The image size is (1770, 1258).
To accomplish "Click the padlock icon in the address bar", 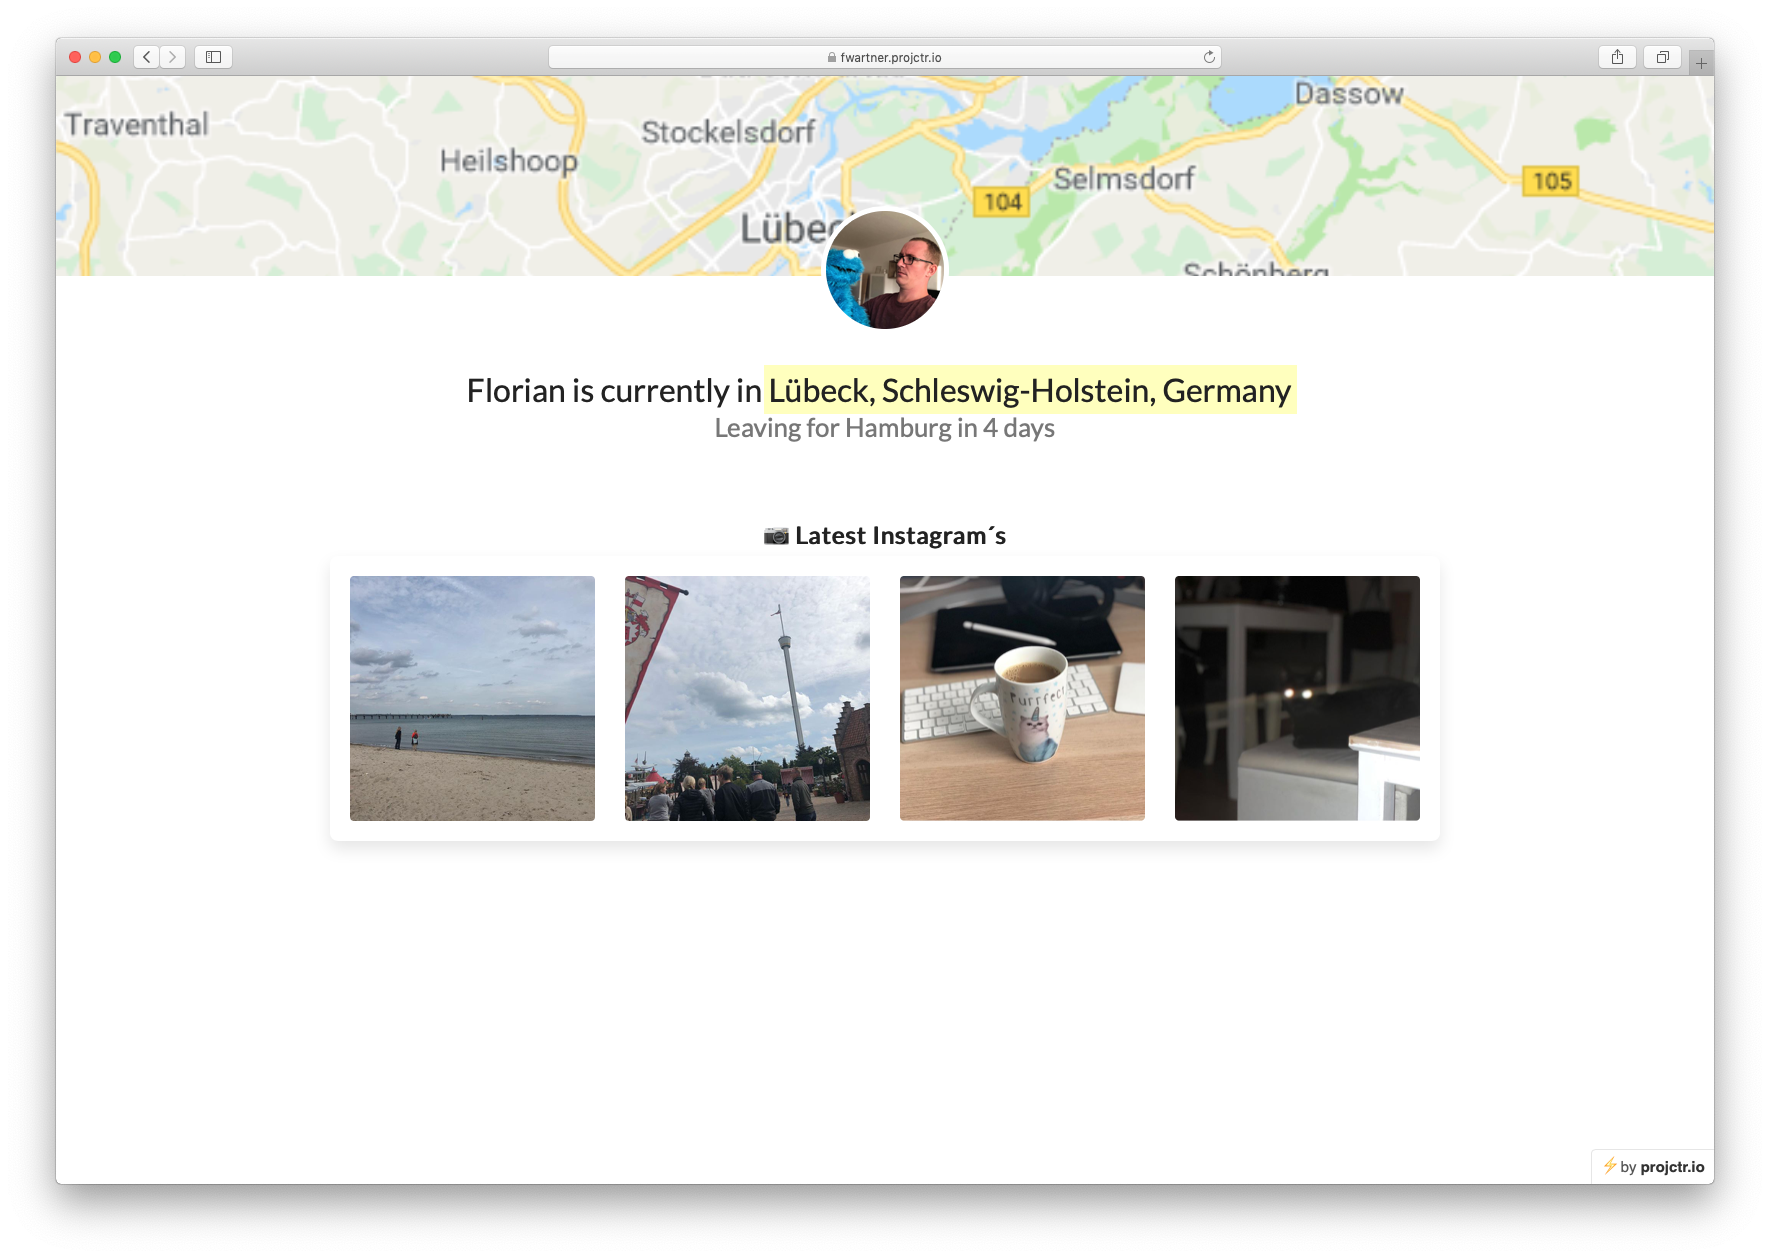I will click(831, 57).
